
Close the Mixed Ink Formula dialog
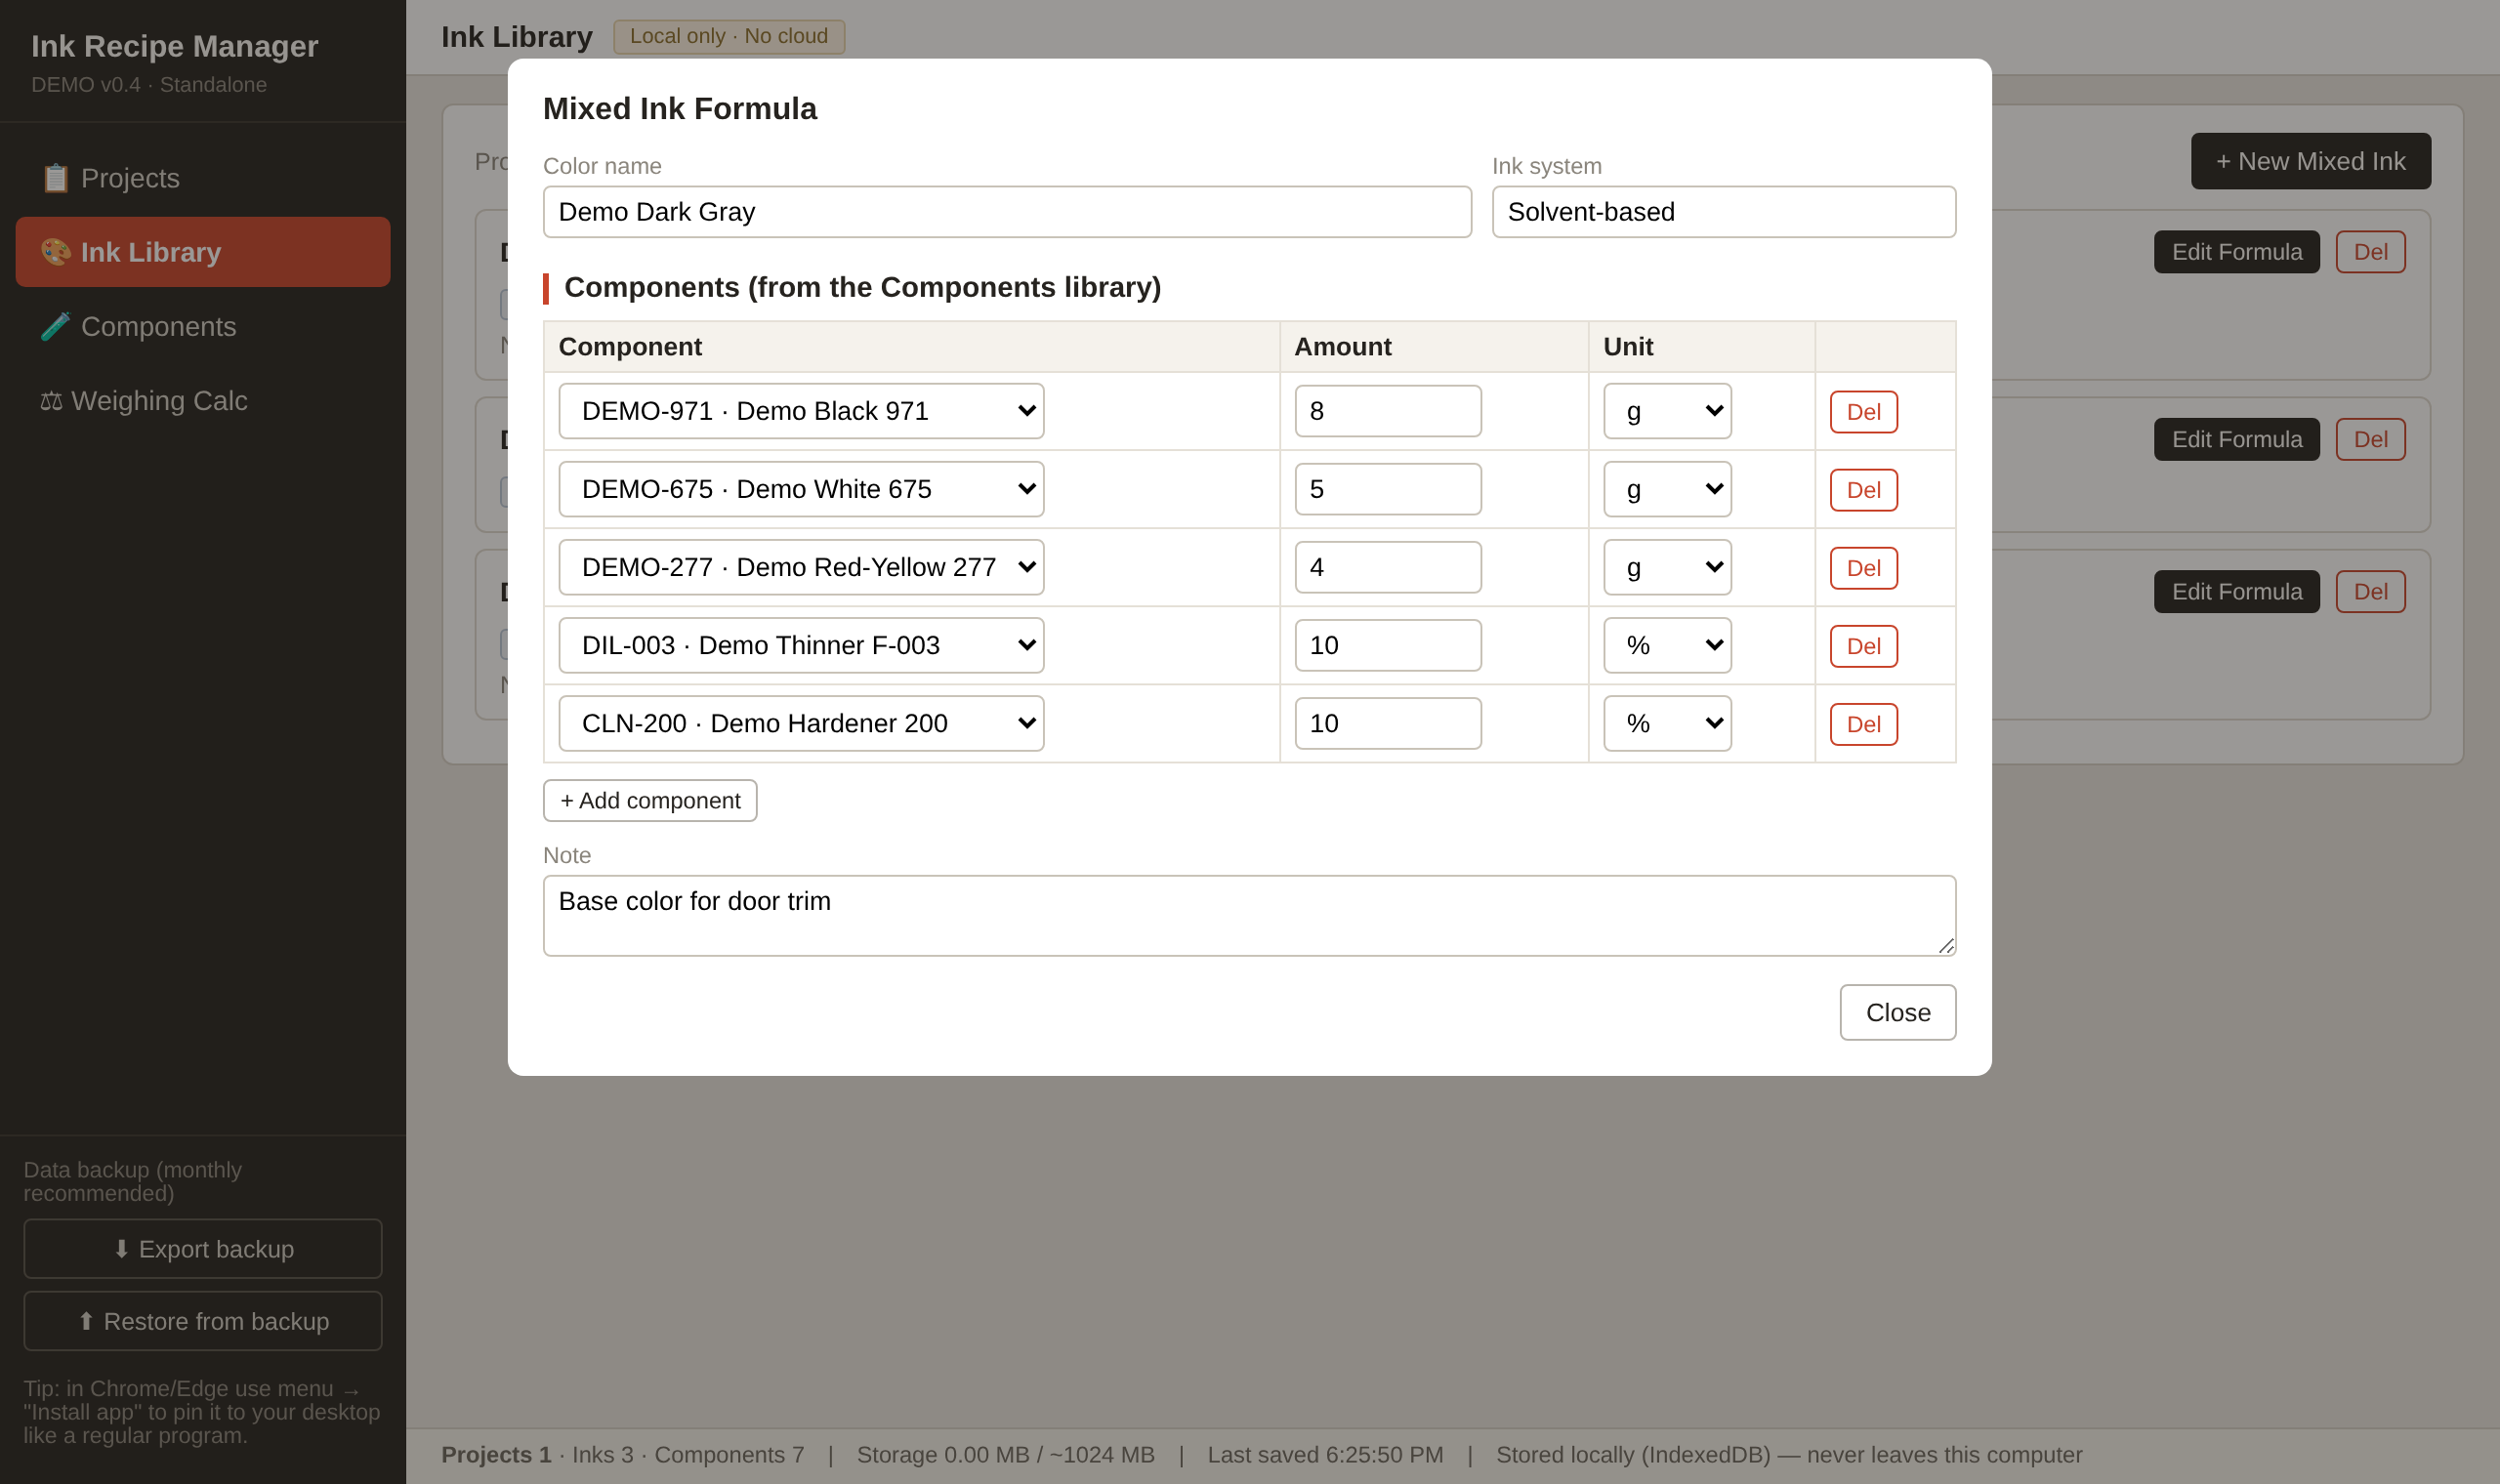click(1897, 1012)
